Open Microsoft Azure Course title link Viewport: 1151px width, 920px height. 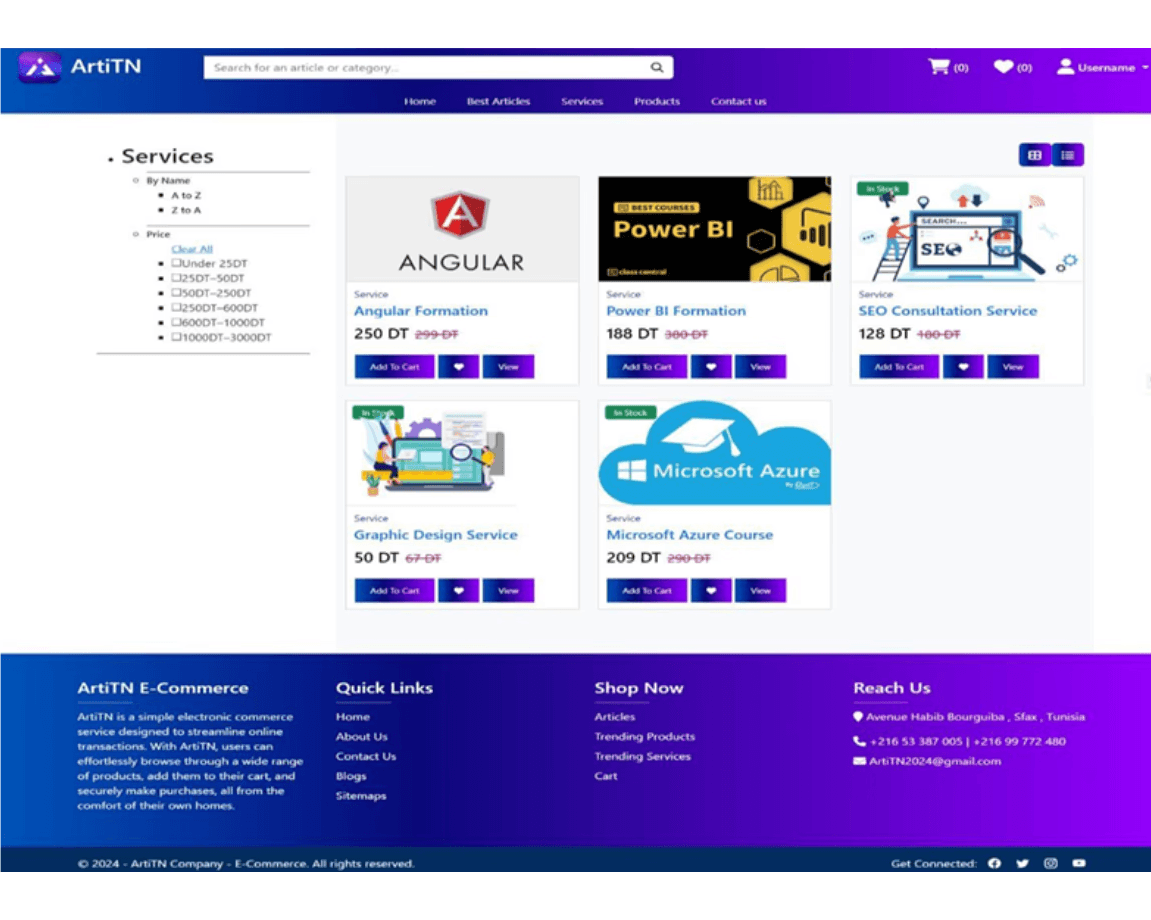click(689, 535)
